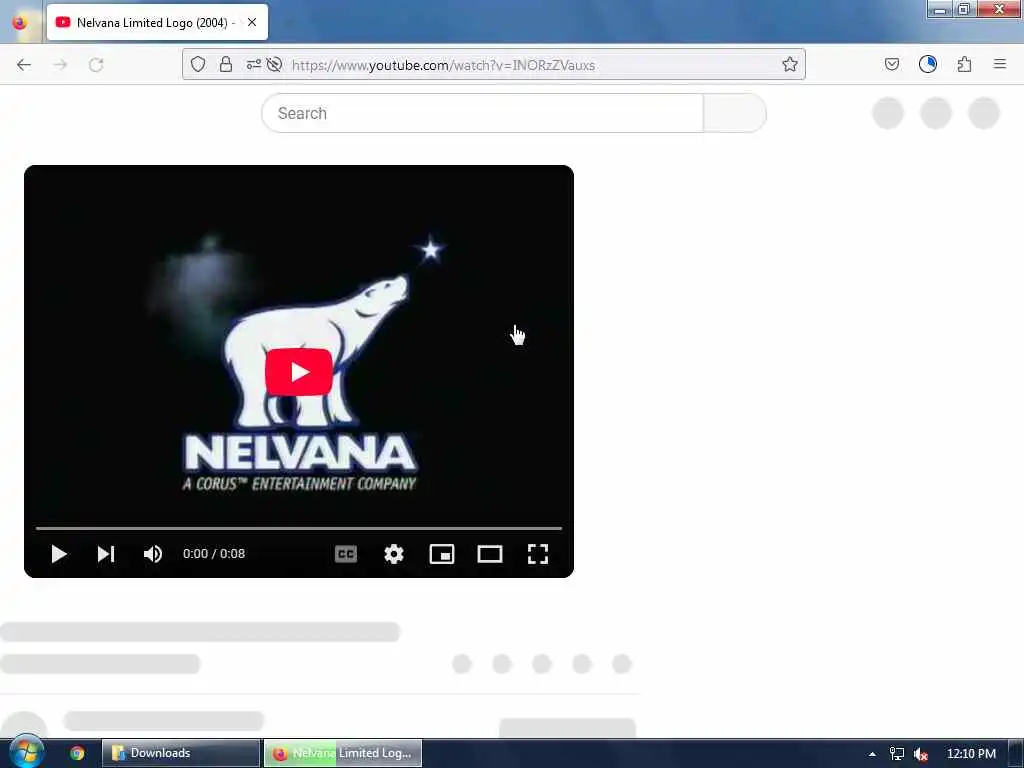Switch to the Downloads taskbar window
Image resolution: width=1024 pixels, height=768 pixels.
click(x=181, y=753)
